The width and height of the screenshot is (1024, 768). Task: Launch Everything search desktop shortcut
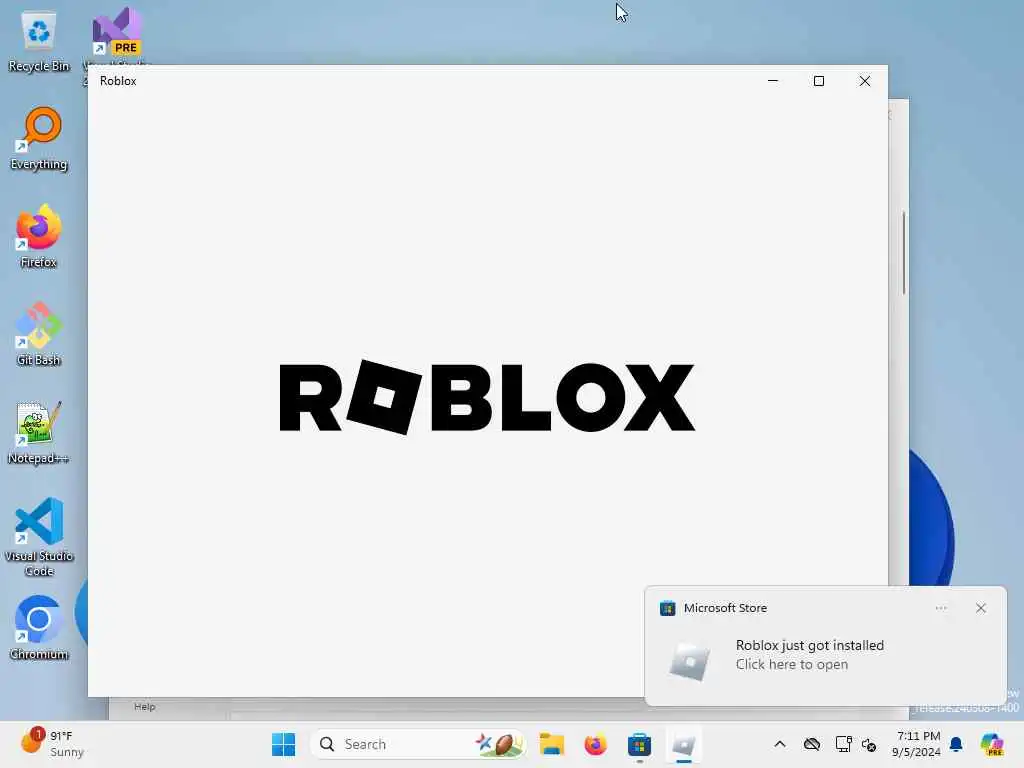[39, 138]
